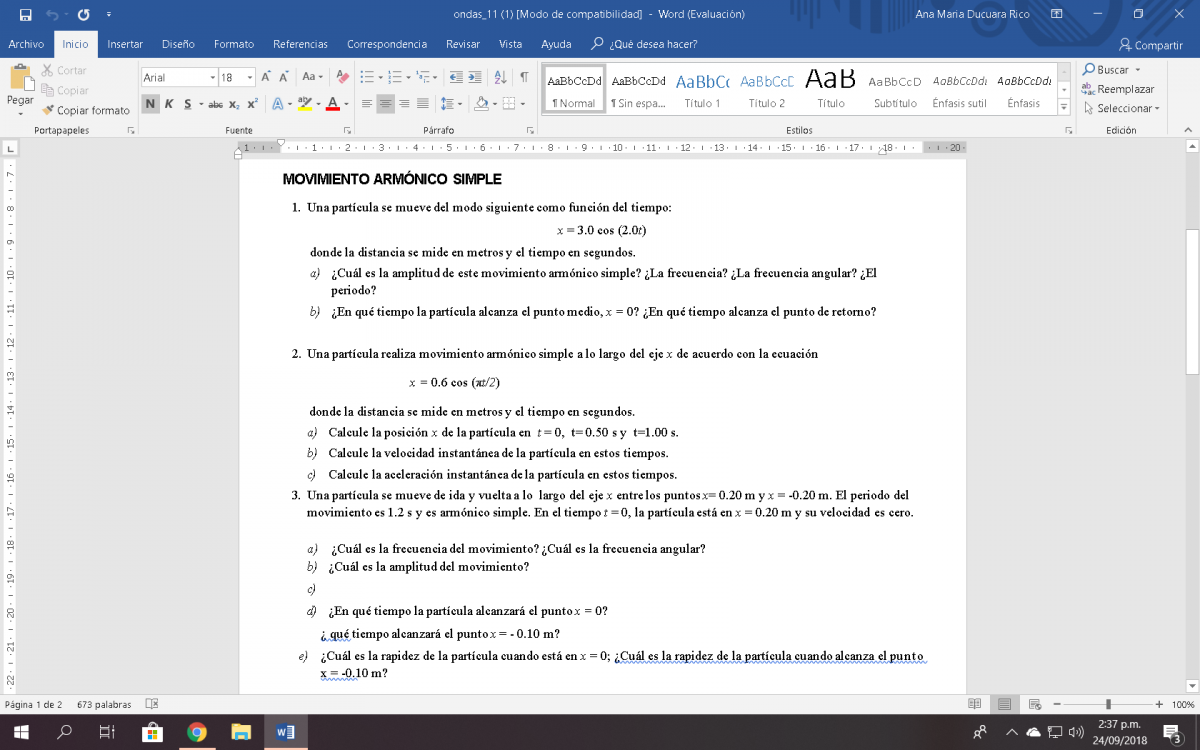The image size is (1200, 750).
Task: Sort the selection alphabetically
Action: 500,77
